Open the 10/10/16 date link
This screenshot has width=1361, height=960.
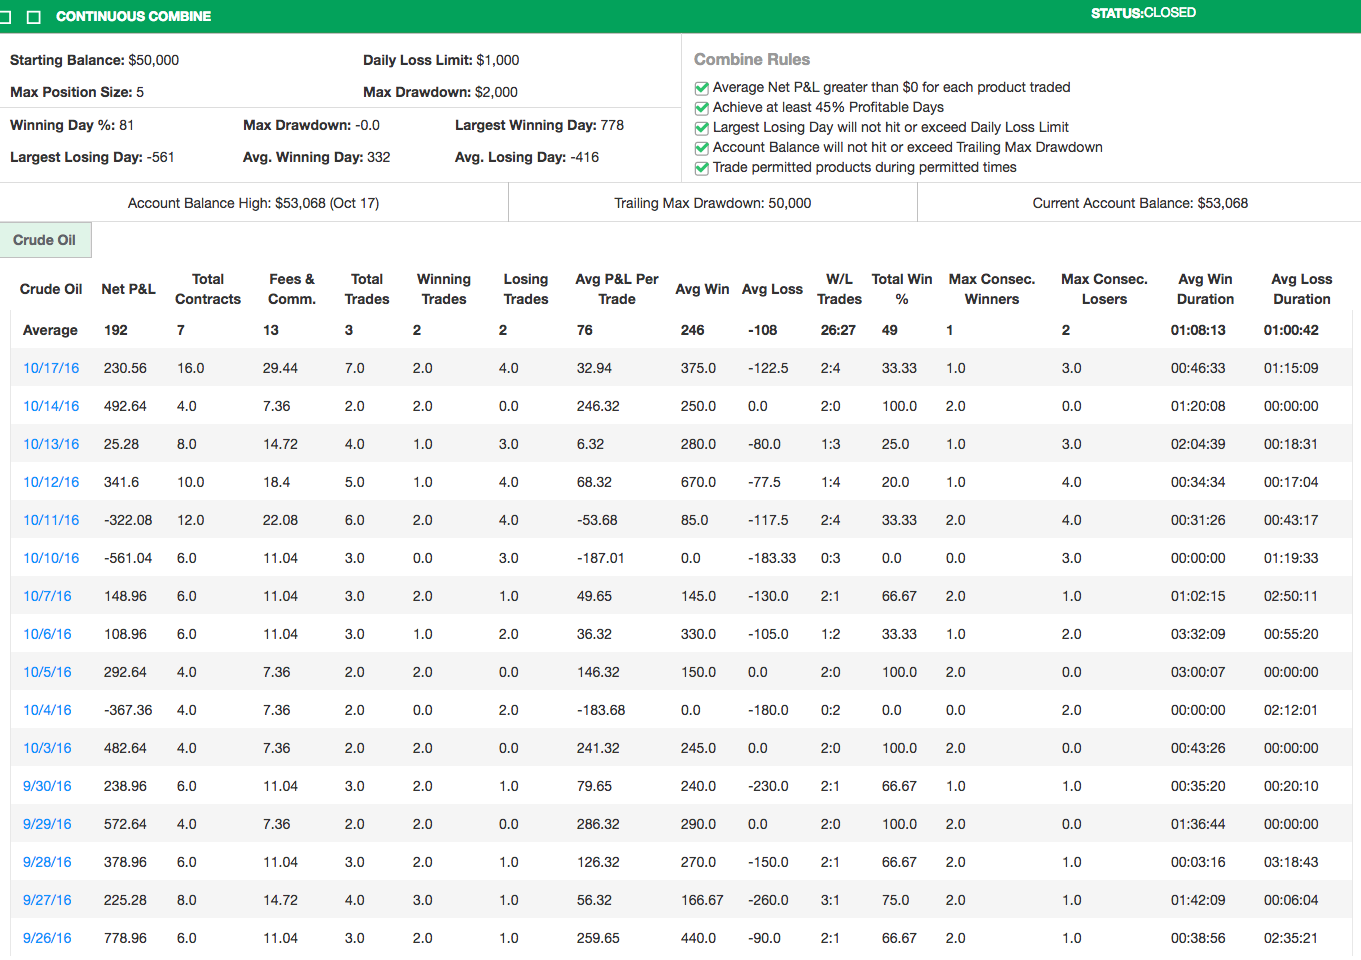51,558
